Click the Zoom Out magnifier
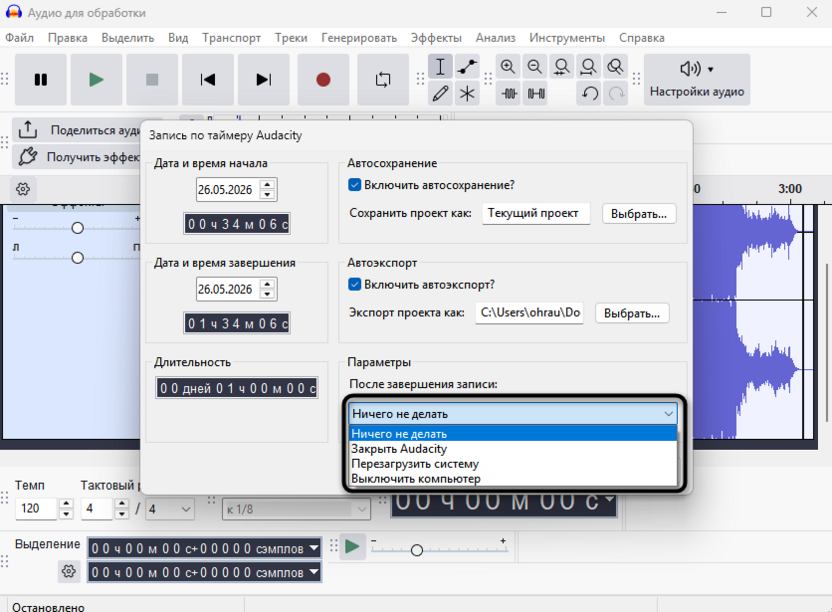Image resolution: width=832 pixels, height=612 pixels. (535, 67)
